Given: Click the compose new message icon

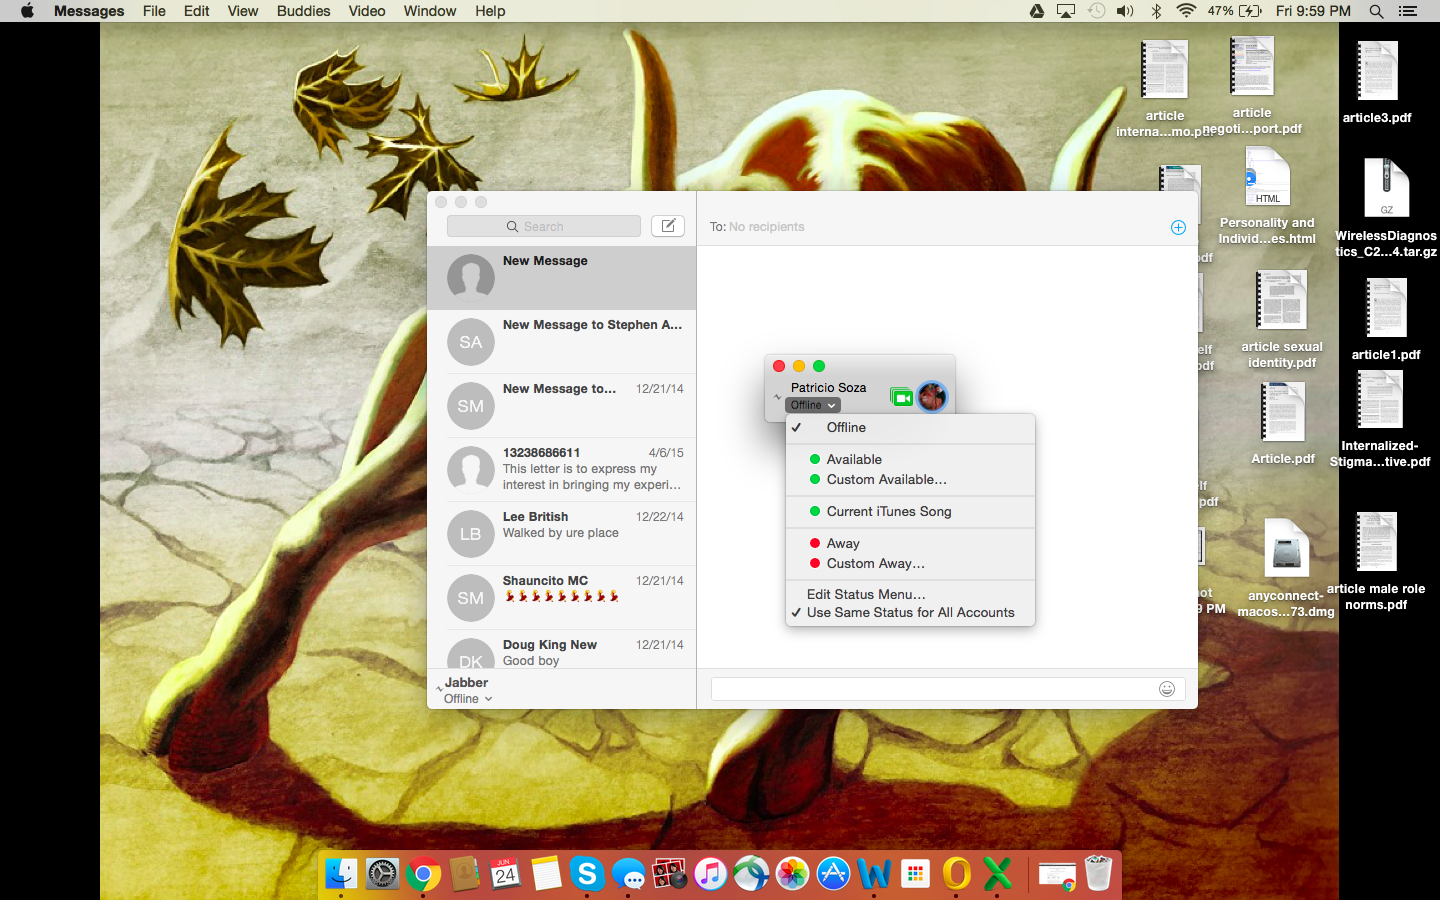Looking at the screenshot, I should click(668, 226).
